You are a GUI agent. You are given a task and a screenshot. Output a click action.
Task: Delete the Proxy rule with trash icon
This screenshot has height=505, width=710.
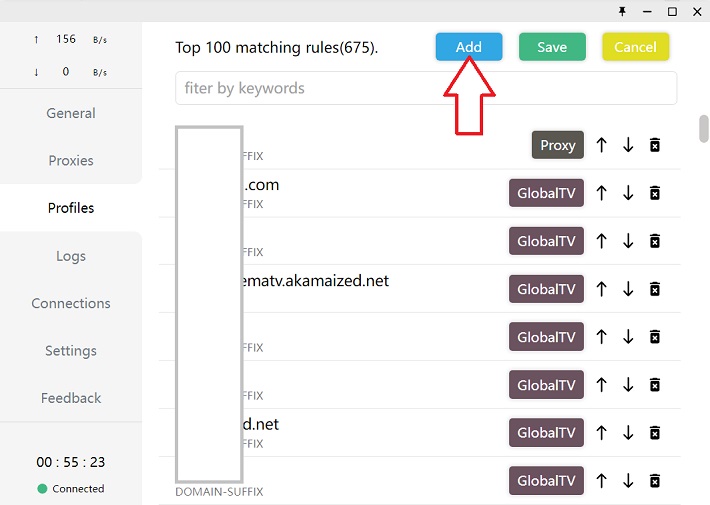pos(655,145)
